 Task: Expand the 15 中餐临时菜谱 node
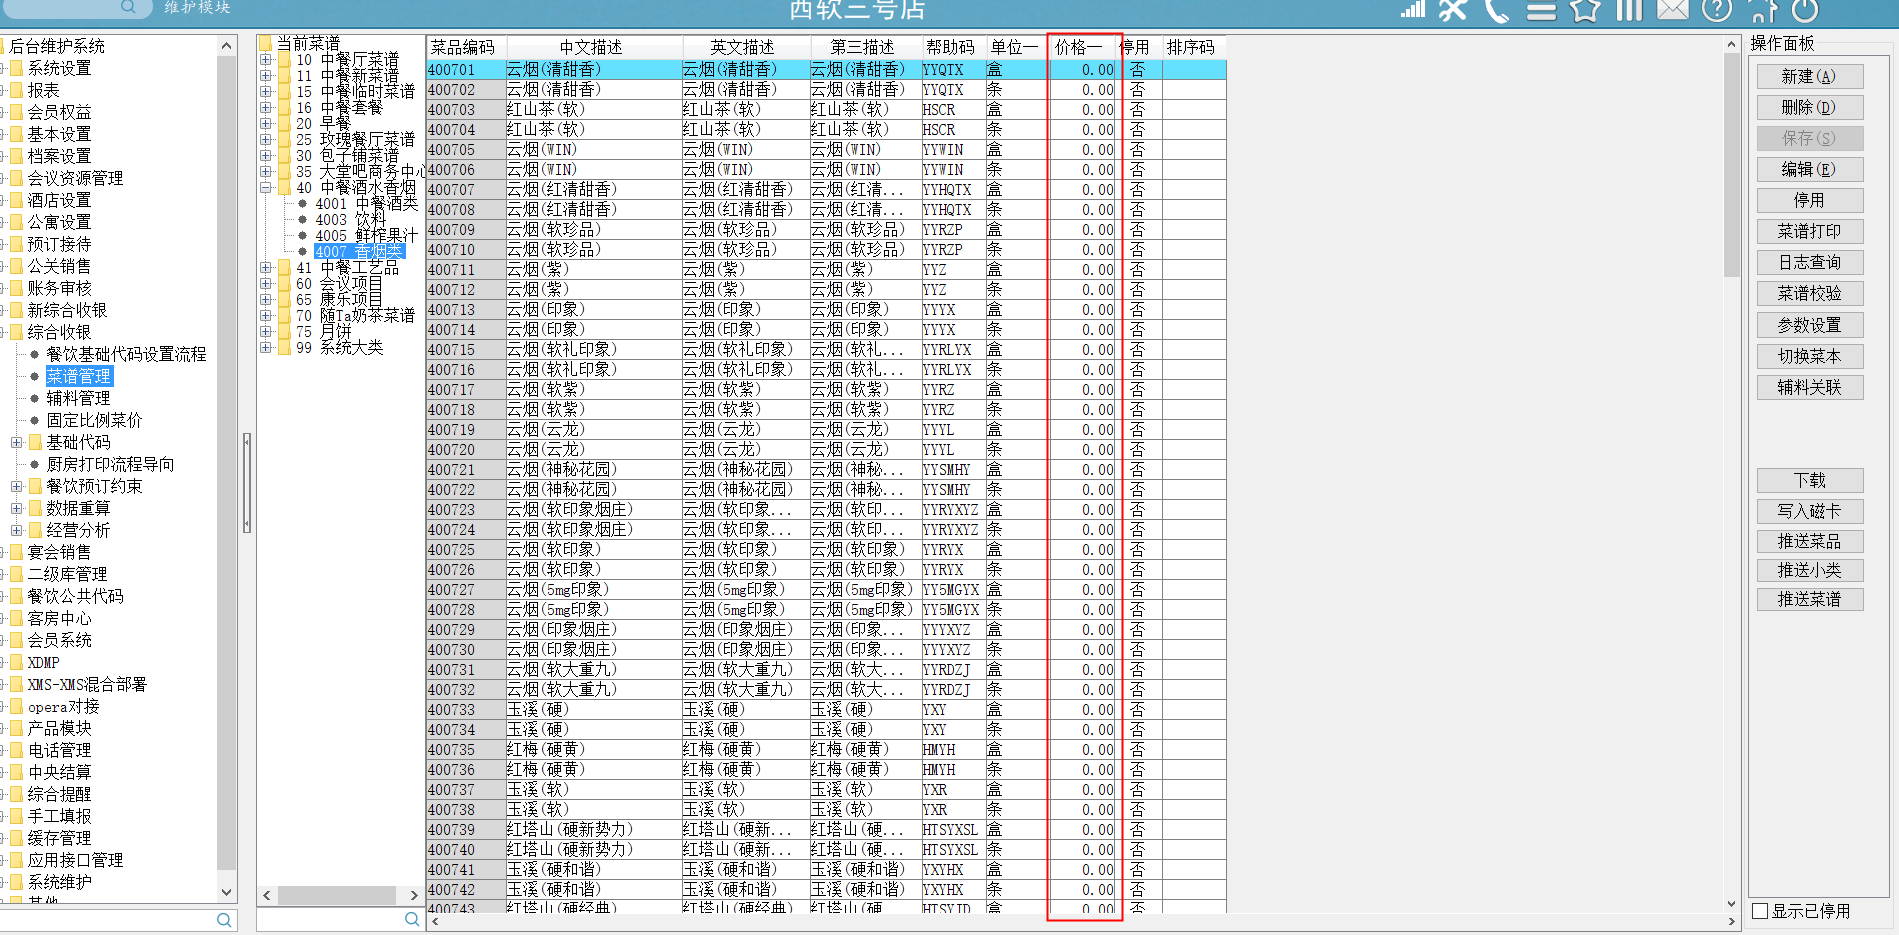pyautogui.click(x=266, y=92)
